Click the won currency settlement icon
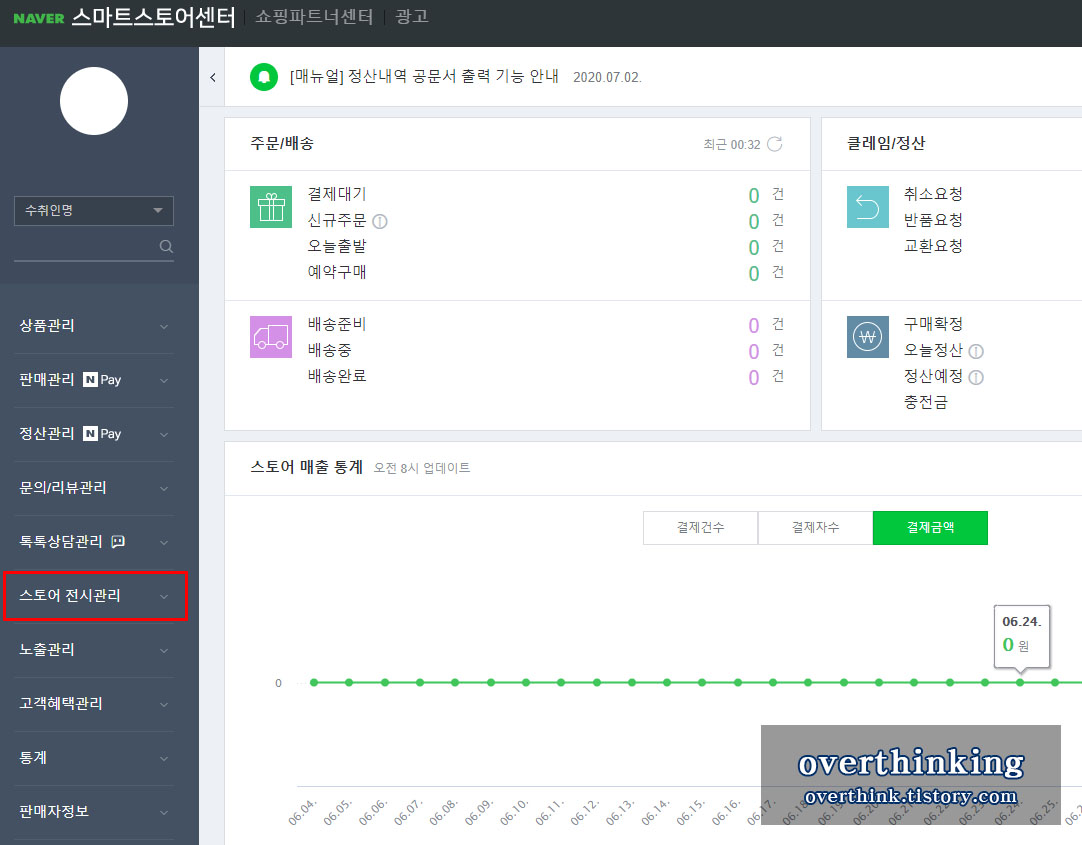Screen dimensions: 1082x845 867,337
